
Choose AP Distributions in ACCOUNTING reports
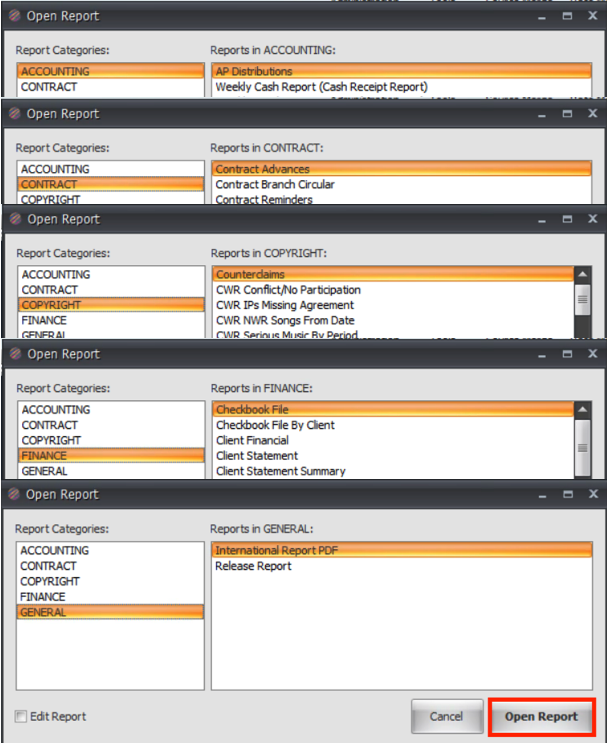click(254, 72)
